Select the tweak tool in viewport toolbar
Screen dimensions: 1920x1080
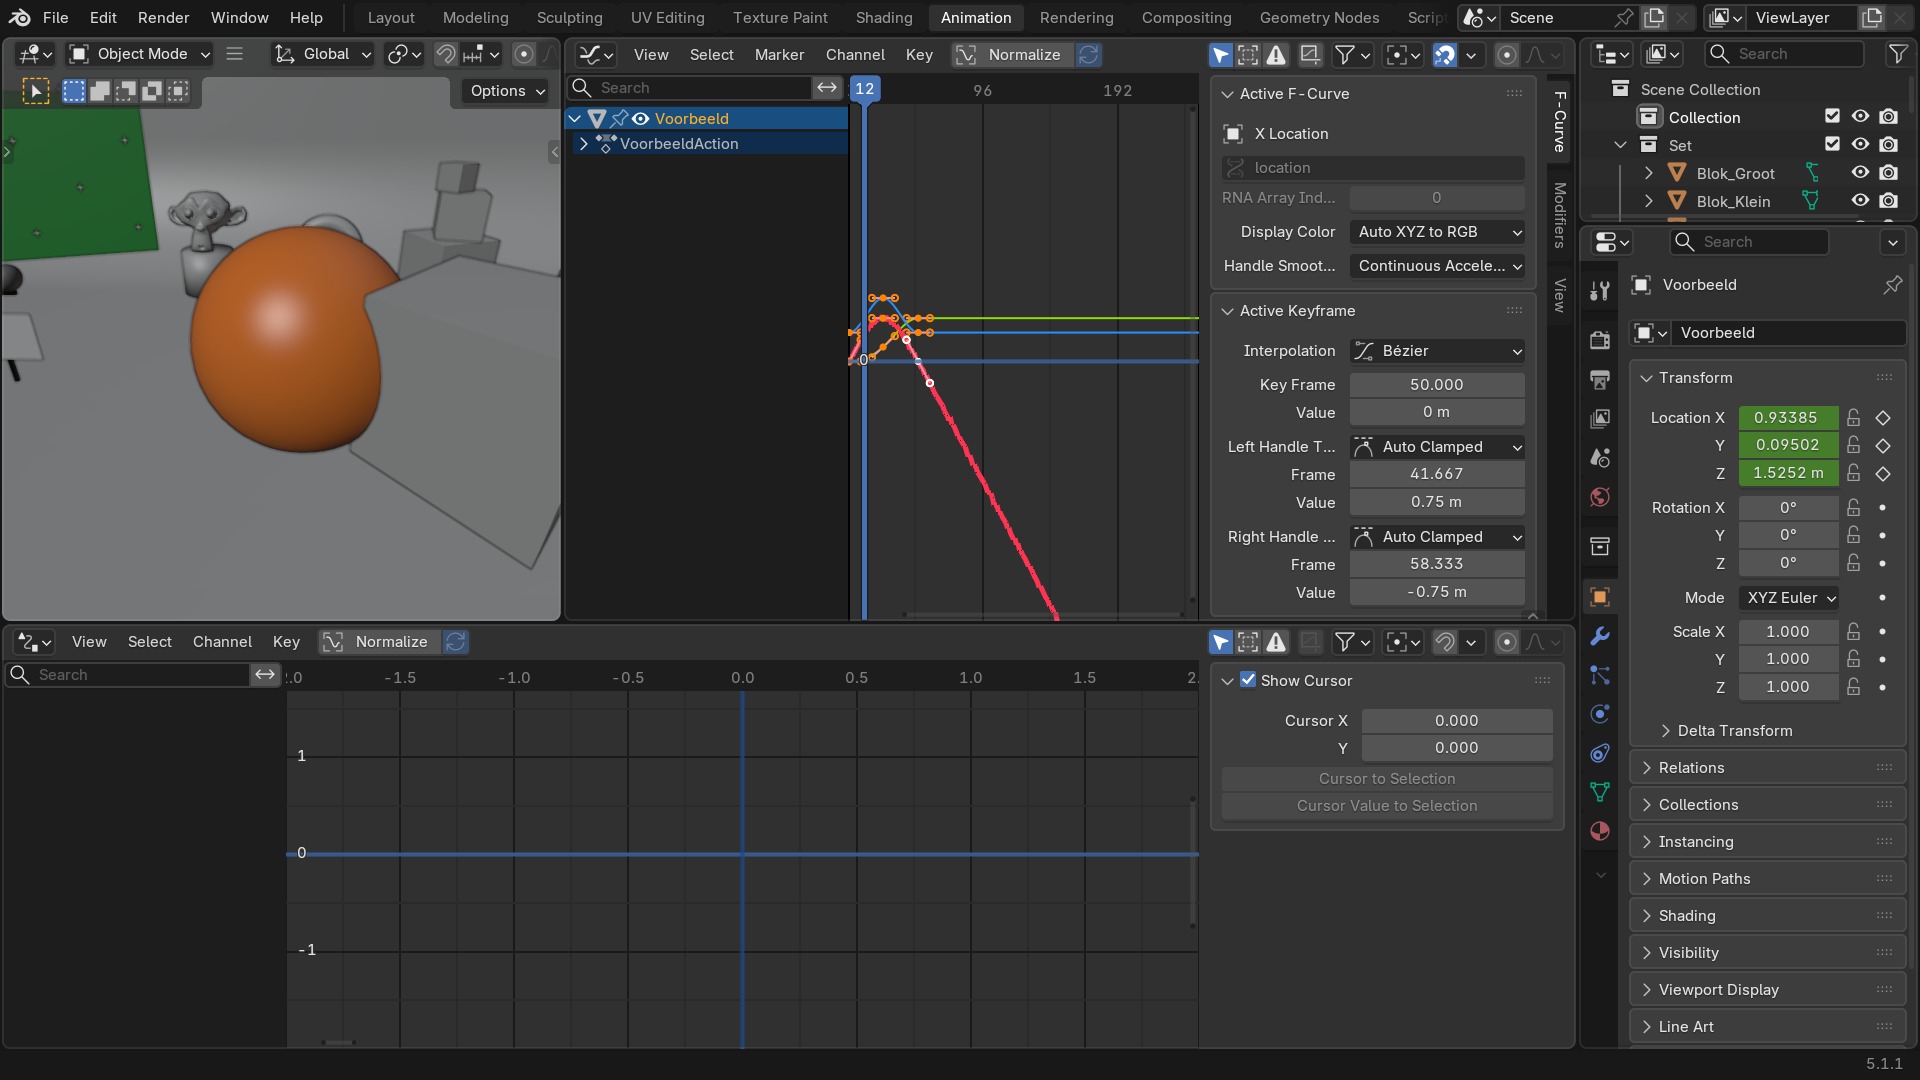tap(36, 92)
